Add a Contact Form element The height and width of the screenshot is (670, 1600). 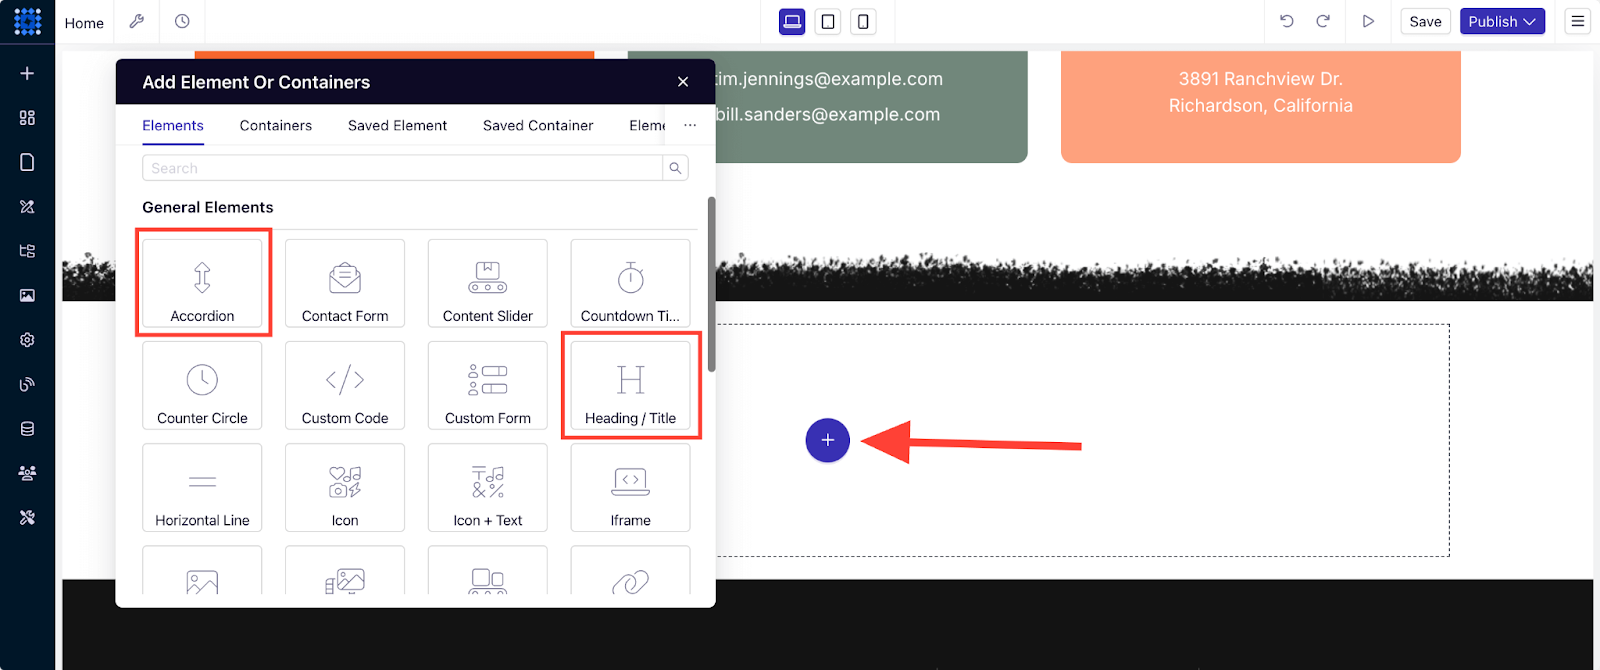pyautogui.click(x=345, y=283)
